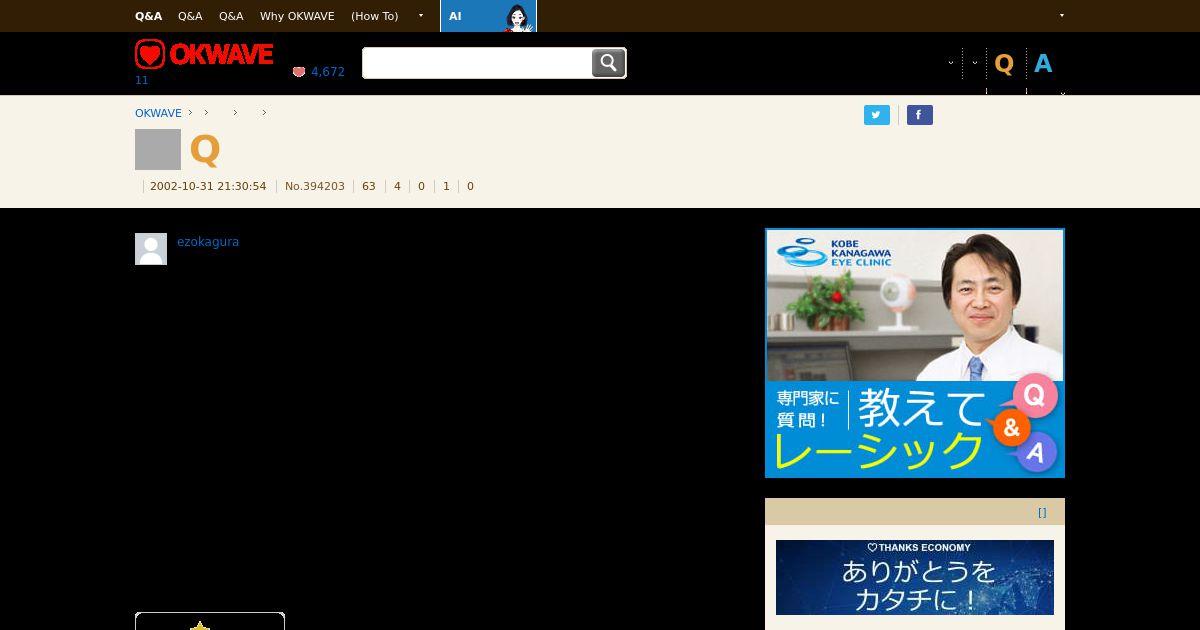Image resolution: width=1200 pixels, height=630 pixels.
Task: Select the question number No.394203
Action: (315, 186)
